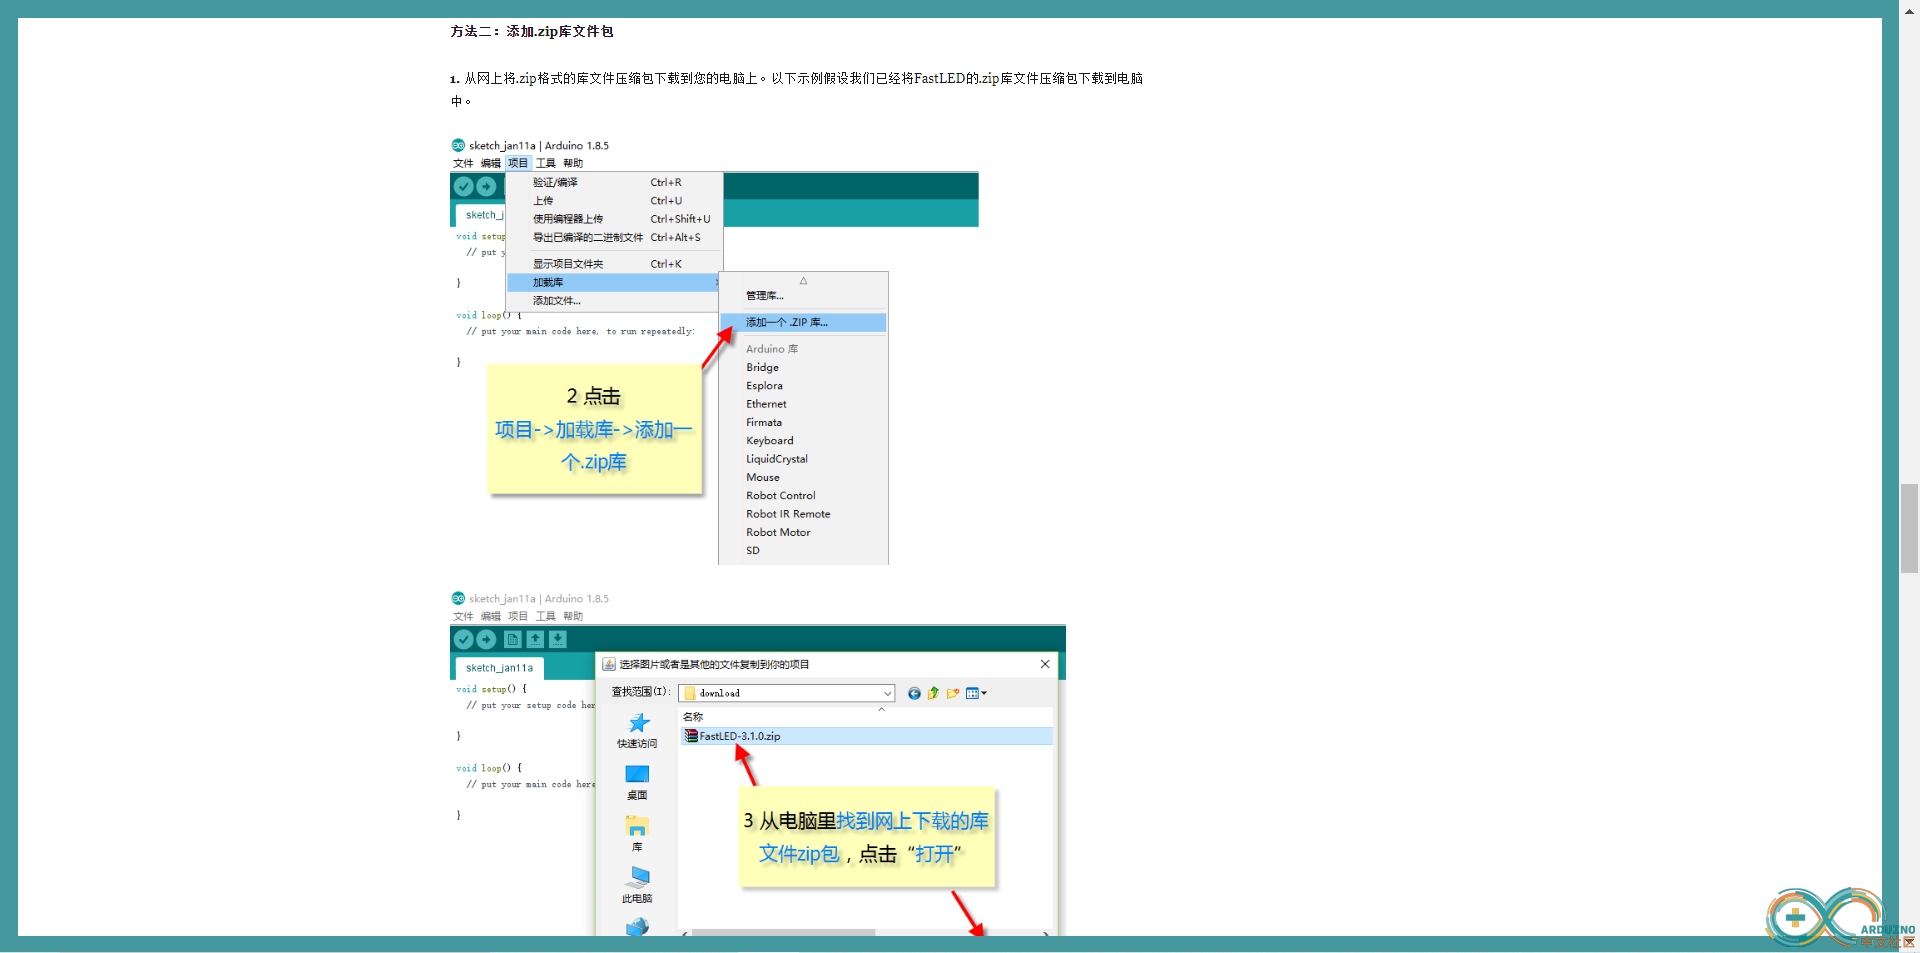This screenshot has height=953, width=1920.
Task: Click the New sketch icon in lower Arduino toolbar
Action: [513, 639]
